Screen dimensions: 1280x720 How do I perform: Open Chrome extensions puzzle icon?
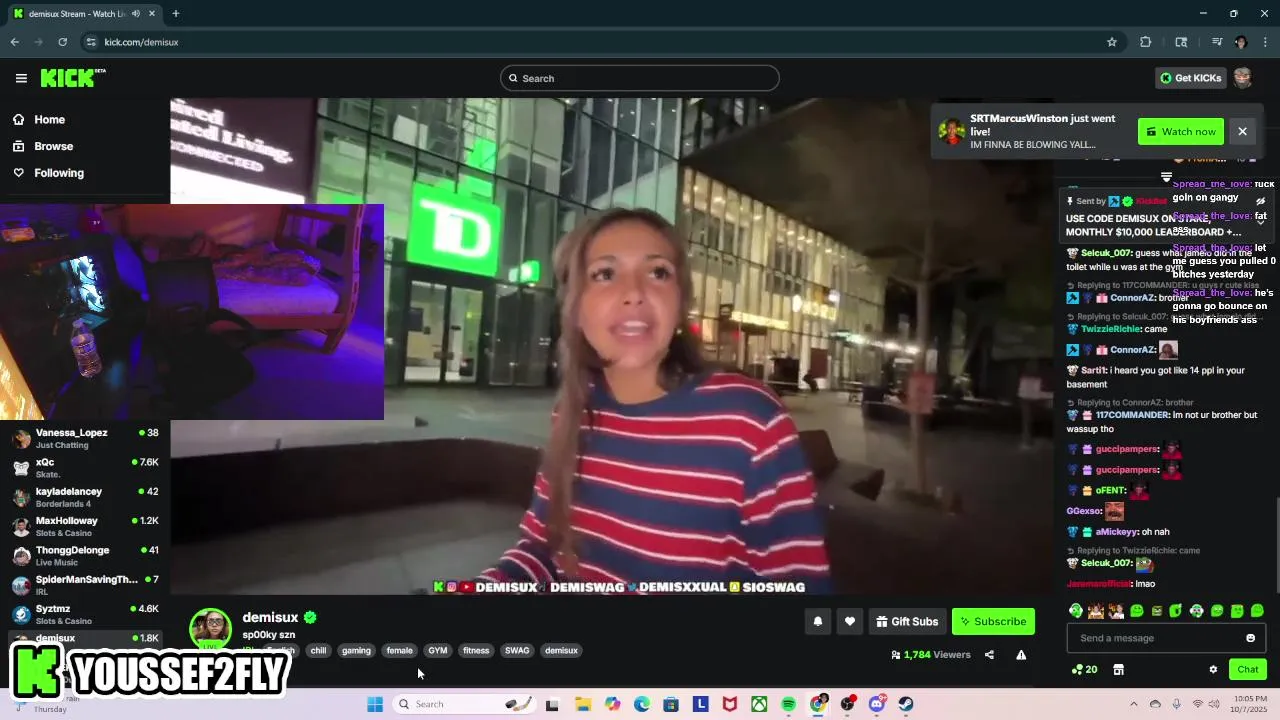(1146, 42)
